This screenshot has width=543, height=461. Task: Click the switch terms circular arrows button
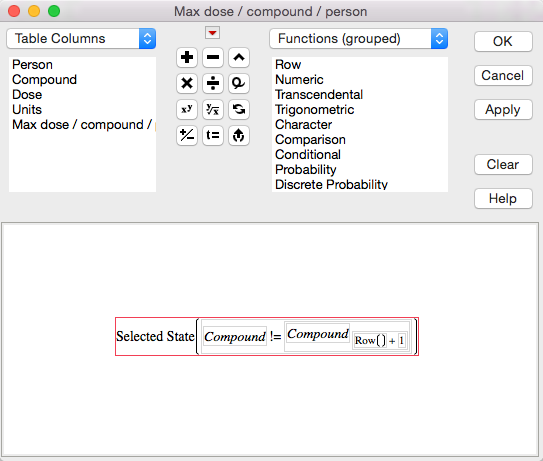pyautogui.click(x=239, y=109)
